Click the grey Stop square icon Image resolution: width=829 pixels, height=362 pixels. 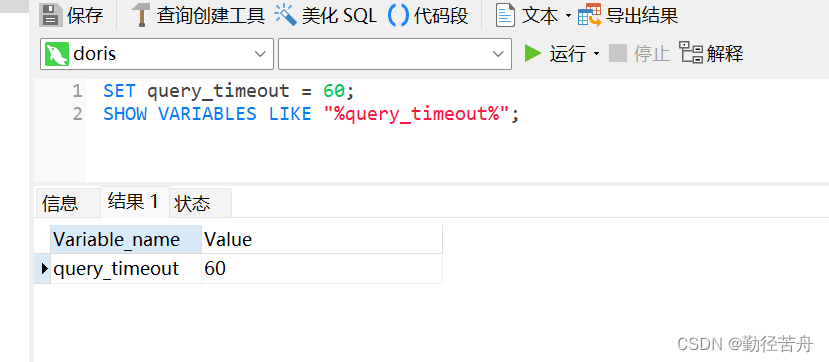pyautogui.click(x=618, y=53)
